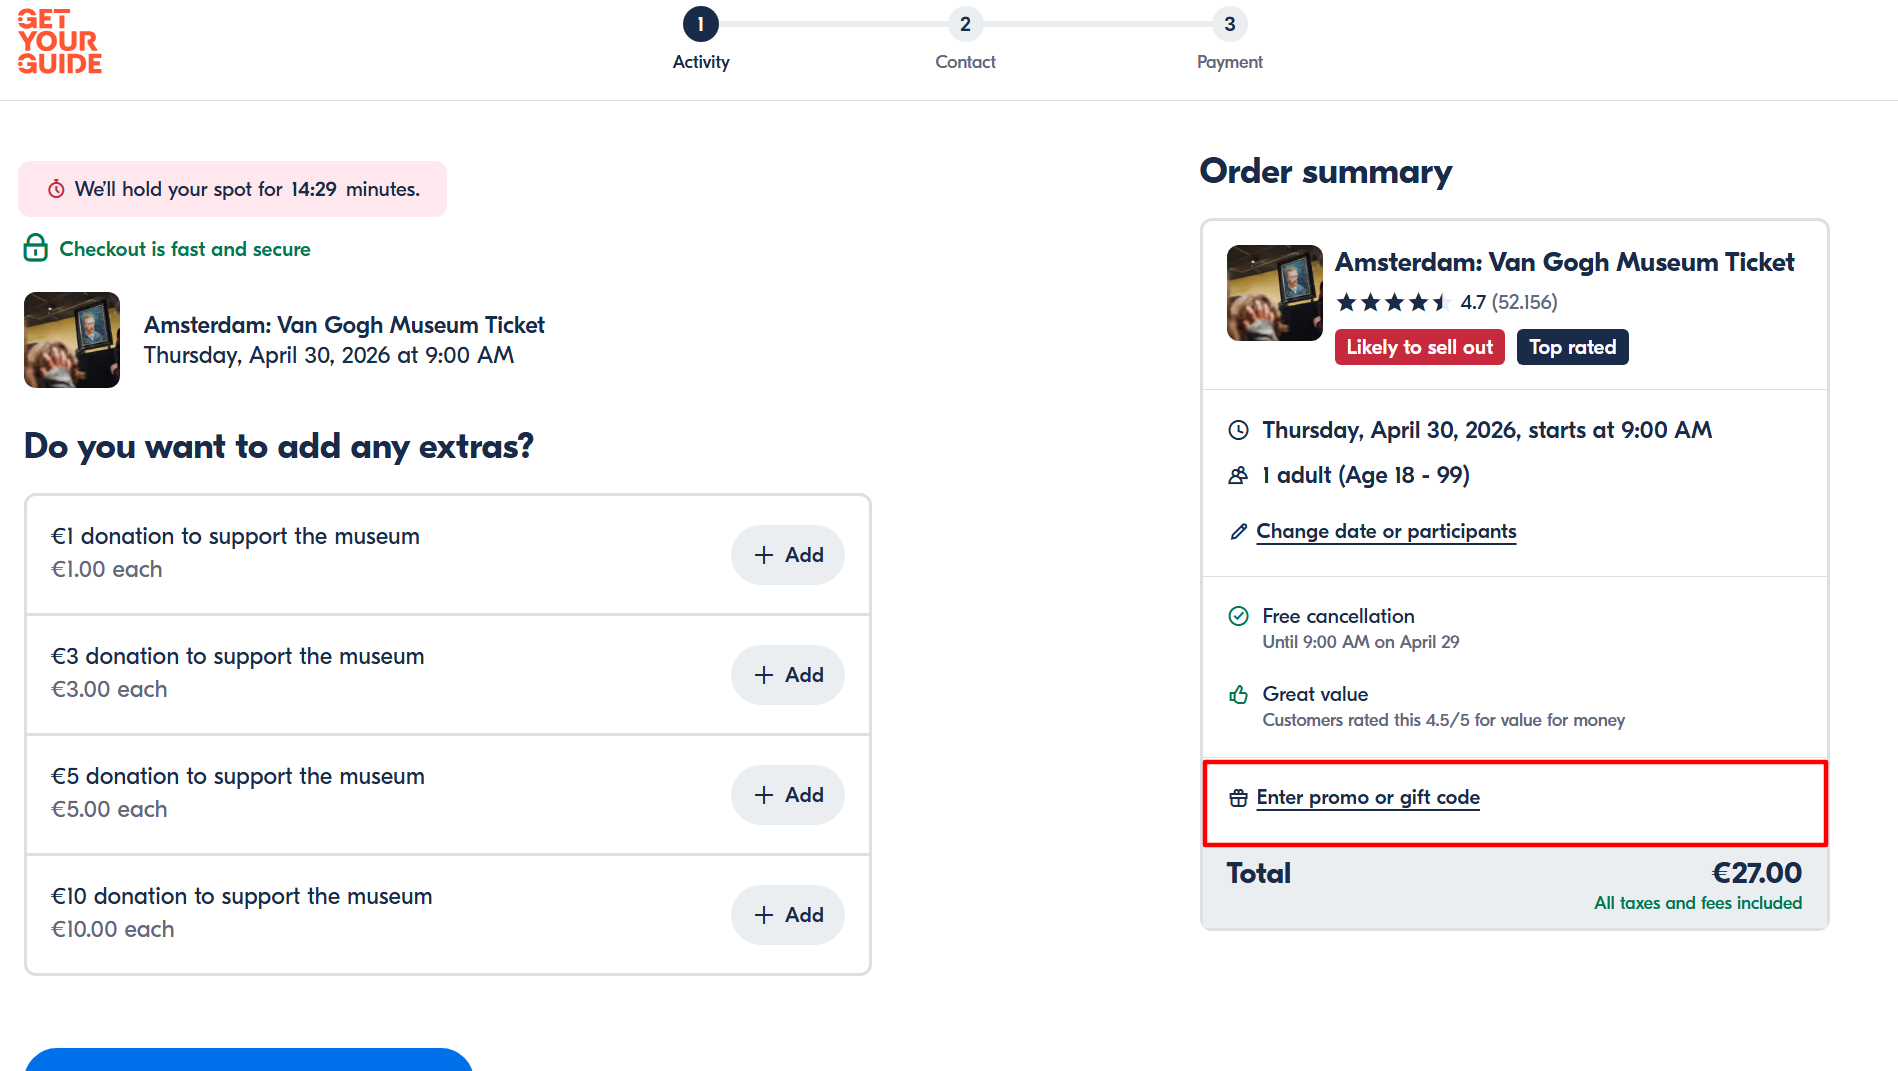
Task: Click the green Free cancellation checkmark icon
Action: click(x=1239, y=615)
